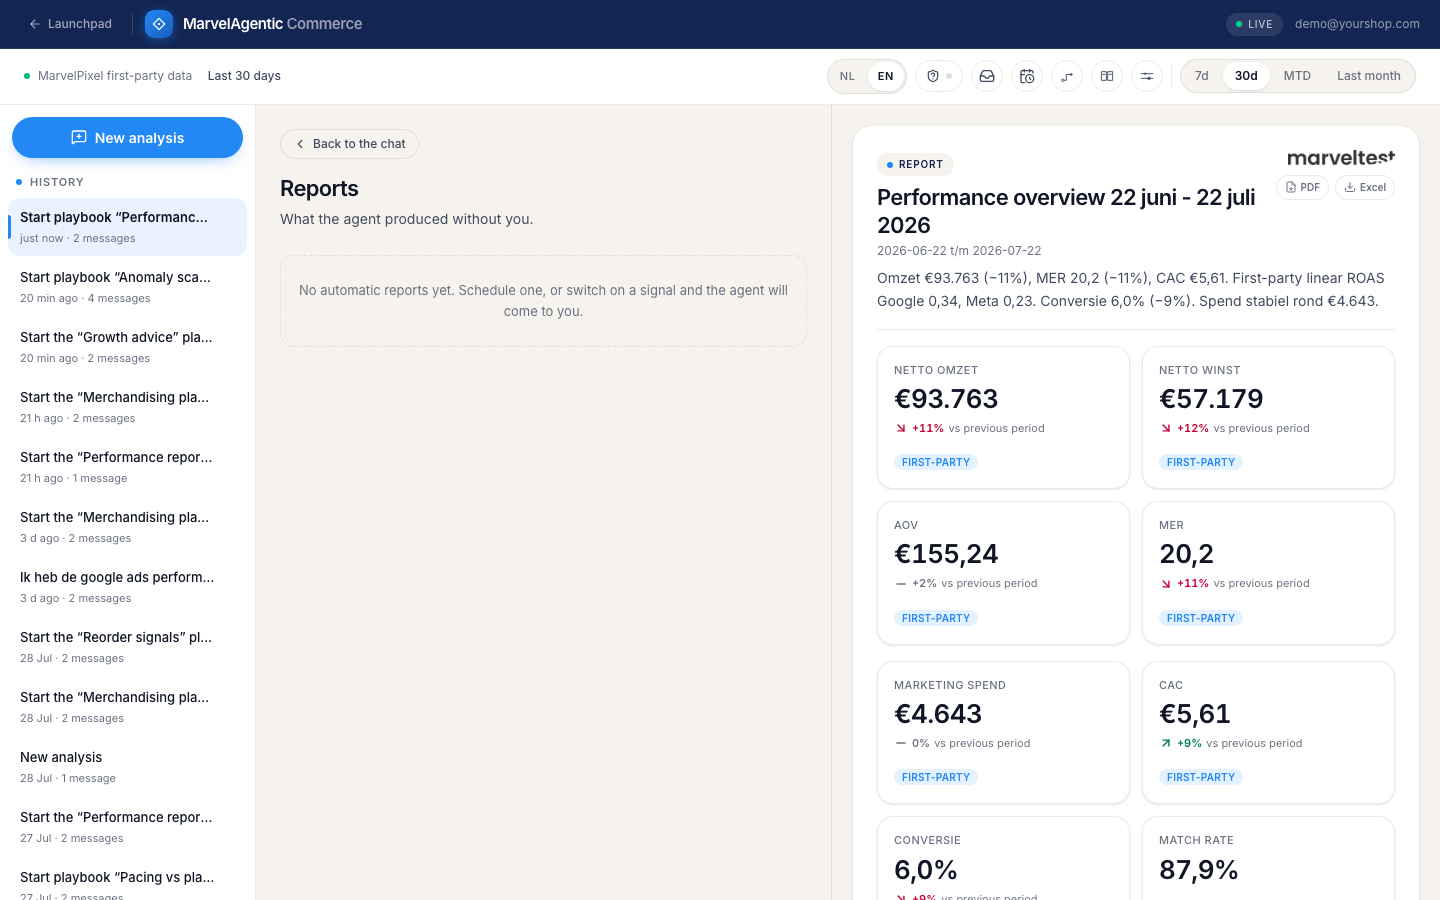Image resolution: width=1440 pixels, height=900 pixels.
Task: Open the sliders settings icon
Action: (1147, 76)
